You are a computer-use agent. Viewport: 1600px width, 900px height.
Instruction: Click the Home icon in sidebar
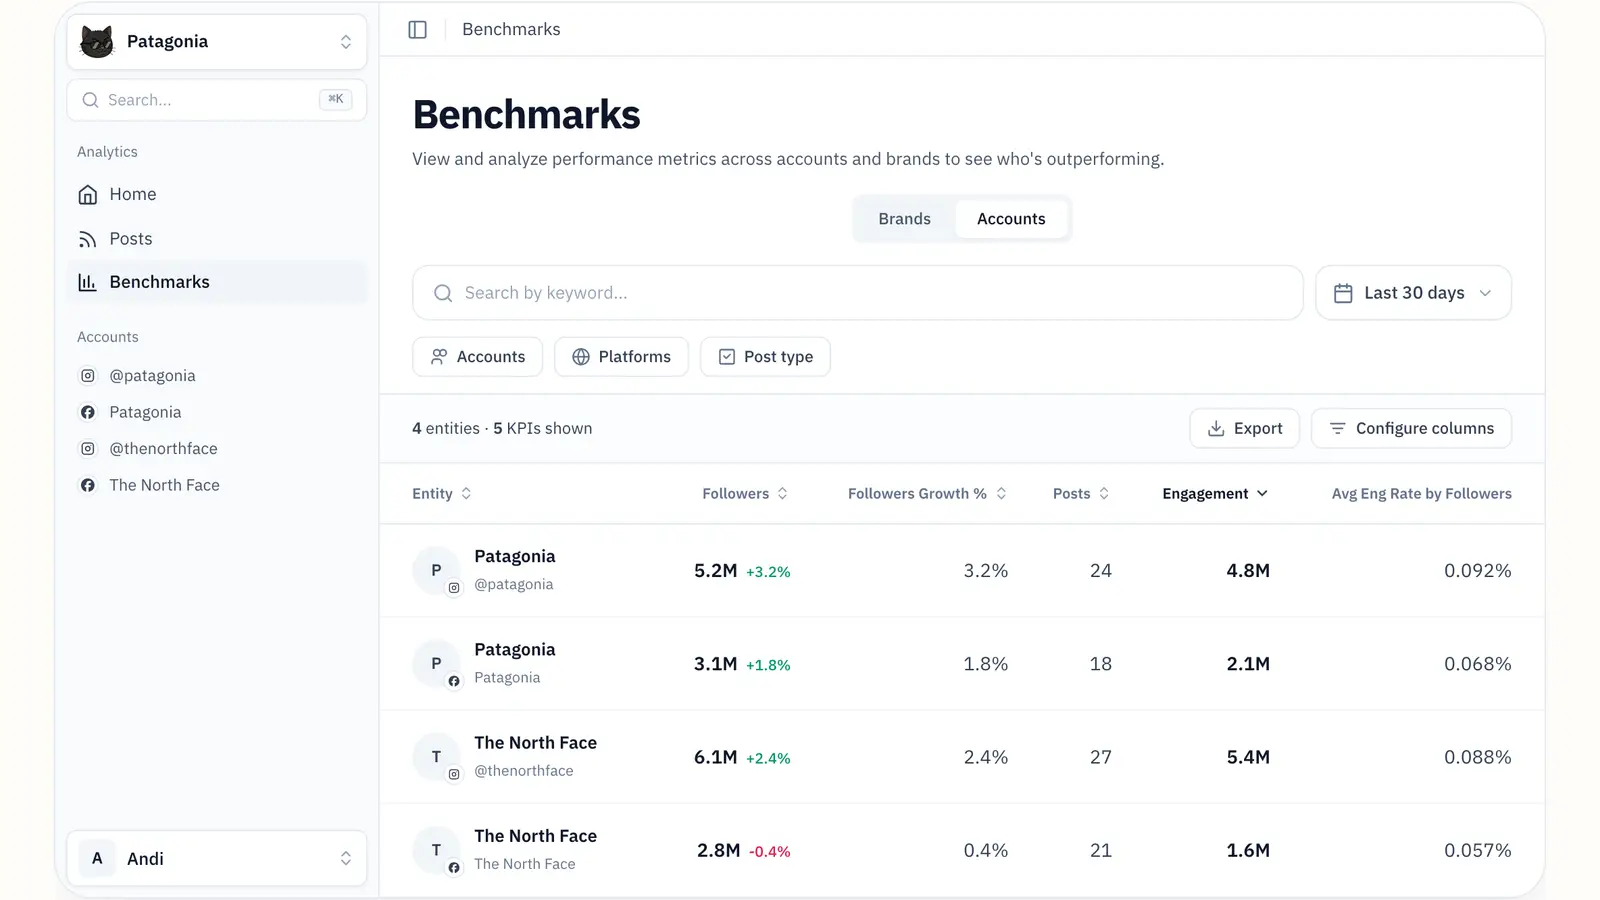click(88, 194)
